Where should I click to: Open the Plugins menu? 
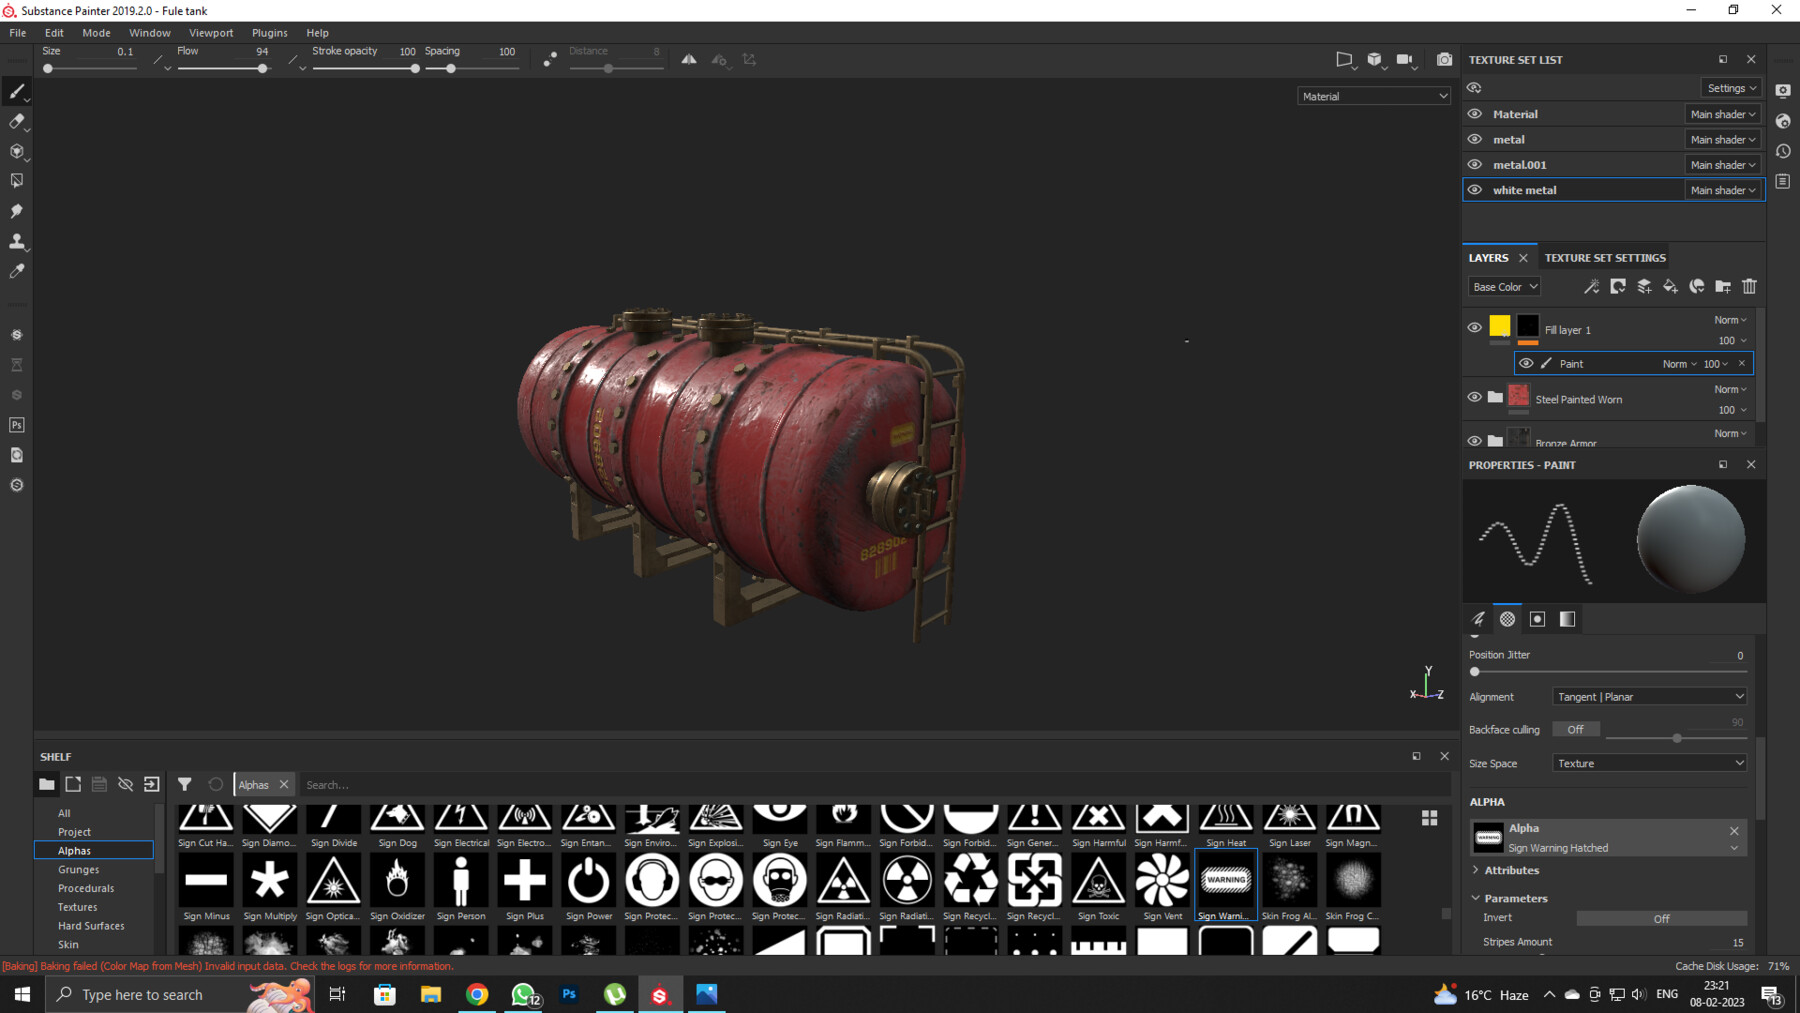pos(269,32)
